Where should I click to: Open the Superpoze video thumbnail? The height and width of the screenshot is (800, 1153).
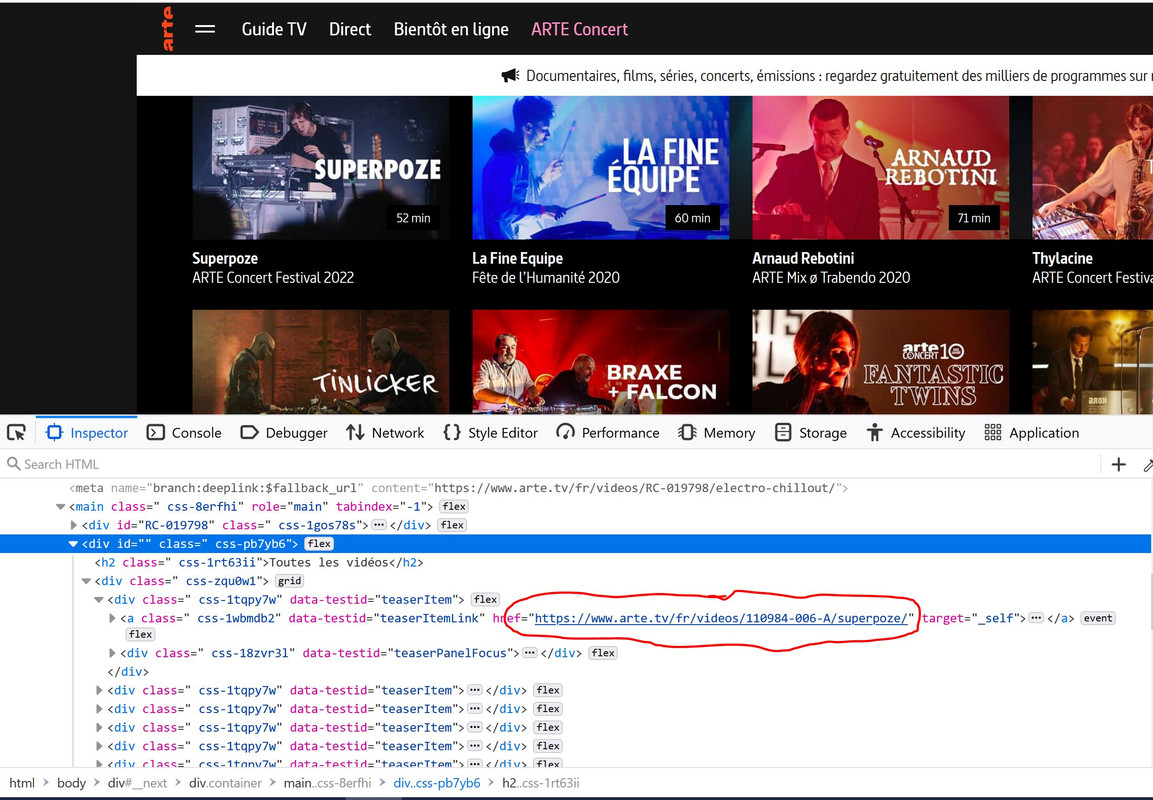coord(321,168)
